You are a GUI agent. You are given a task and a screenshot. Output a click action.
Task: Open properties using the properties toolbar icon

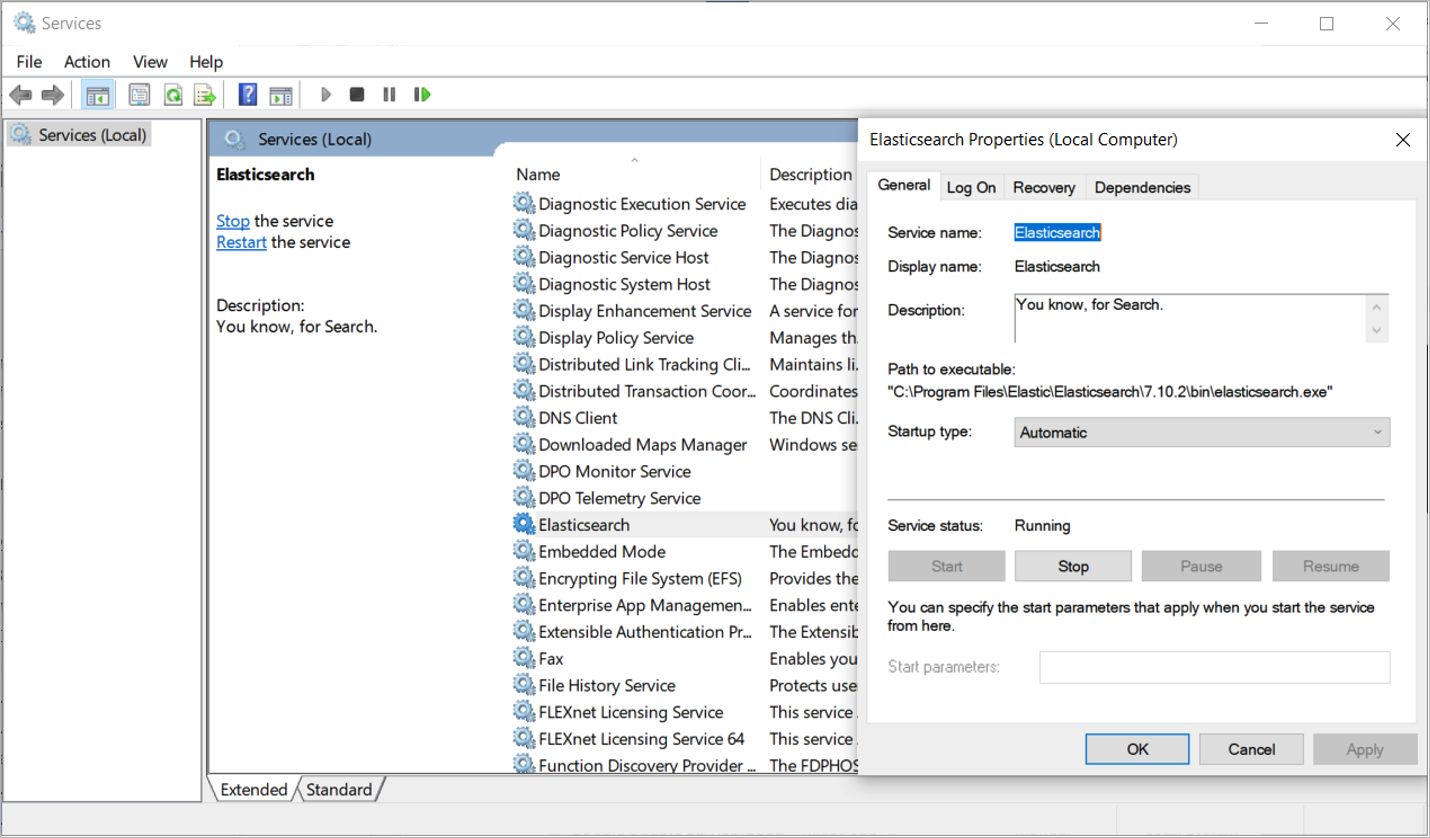tap(140, 94)
